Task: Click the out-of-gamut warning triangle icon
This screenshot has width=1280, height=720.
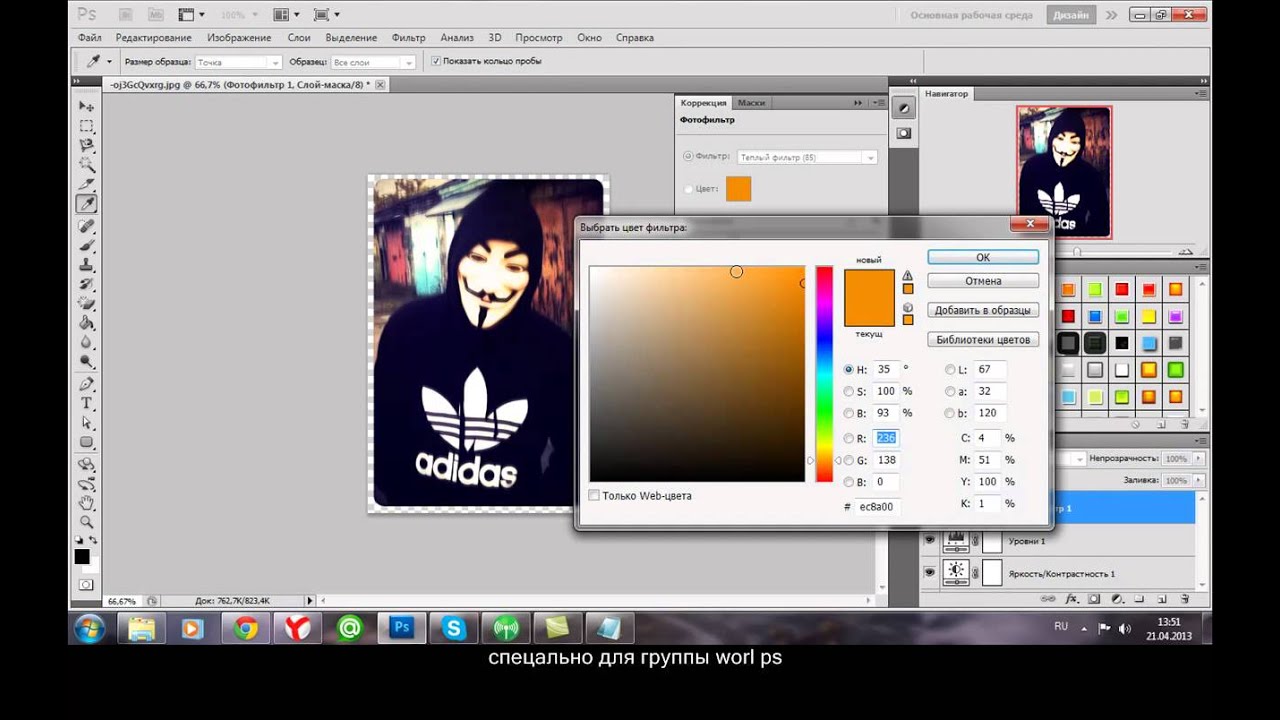Action: point(908,276)
